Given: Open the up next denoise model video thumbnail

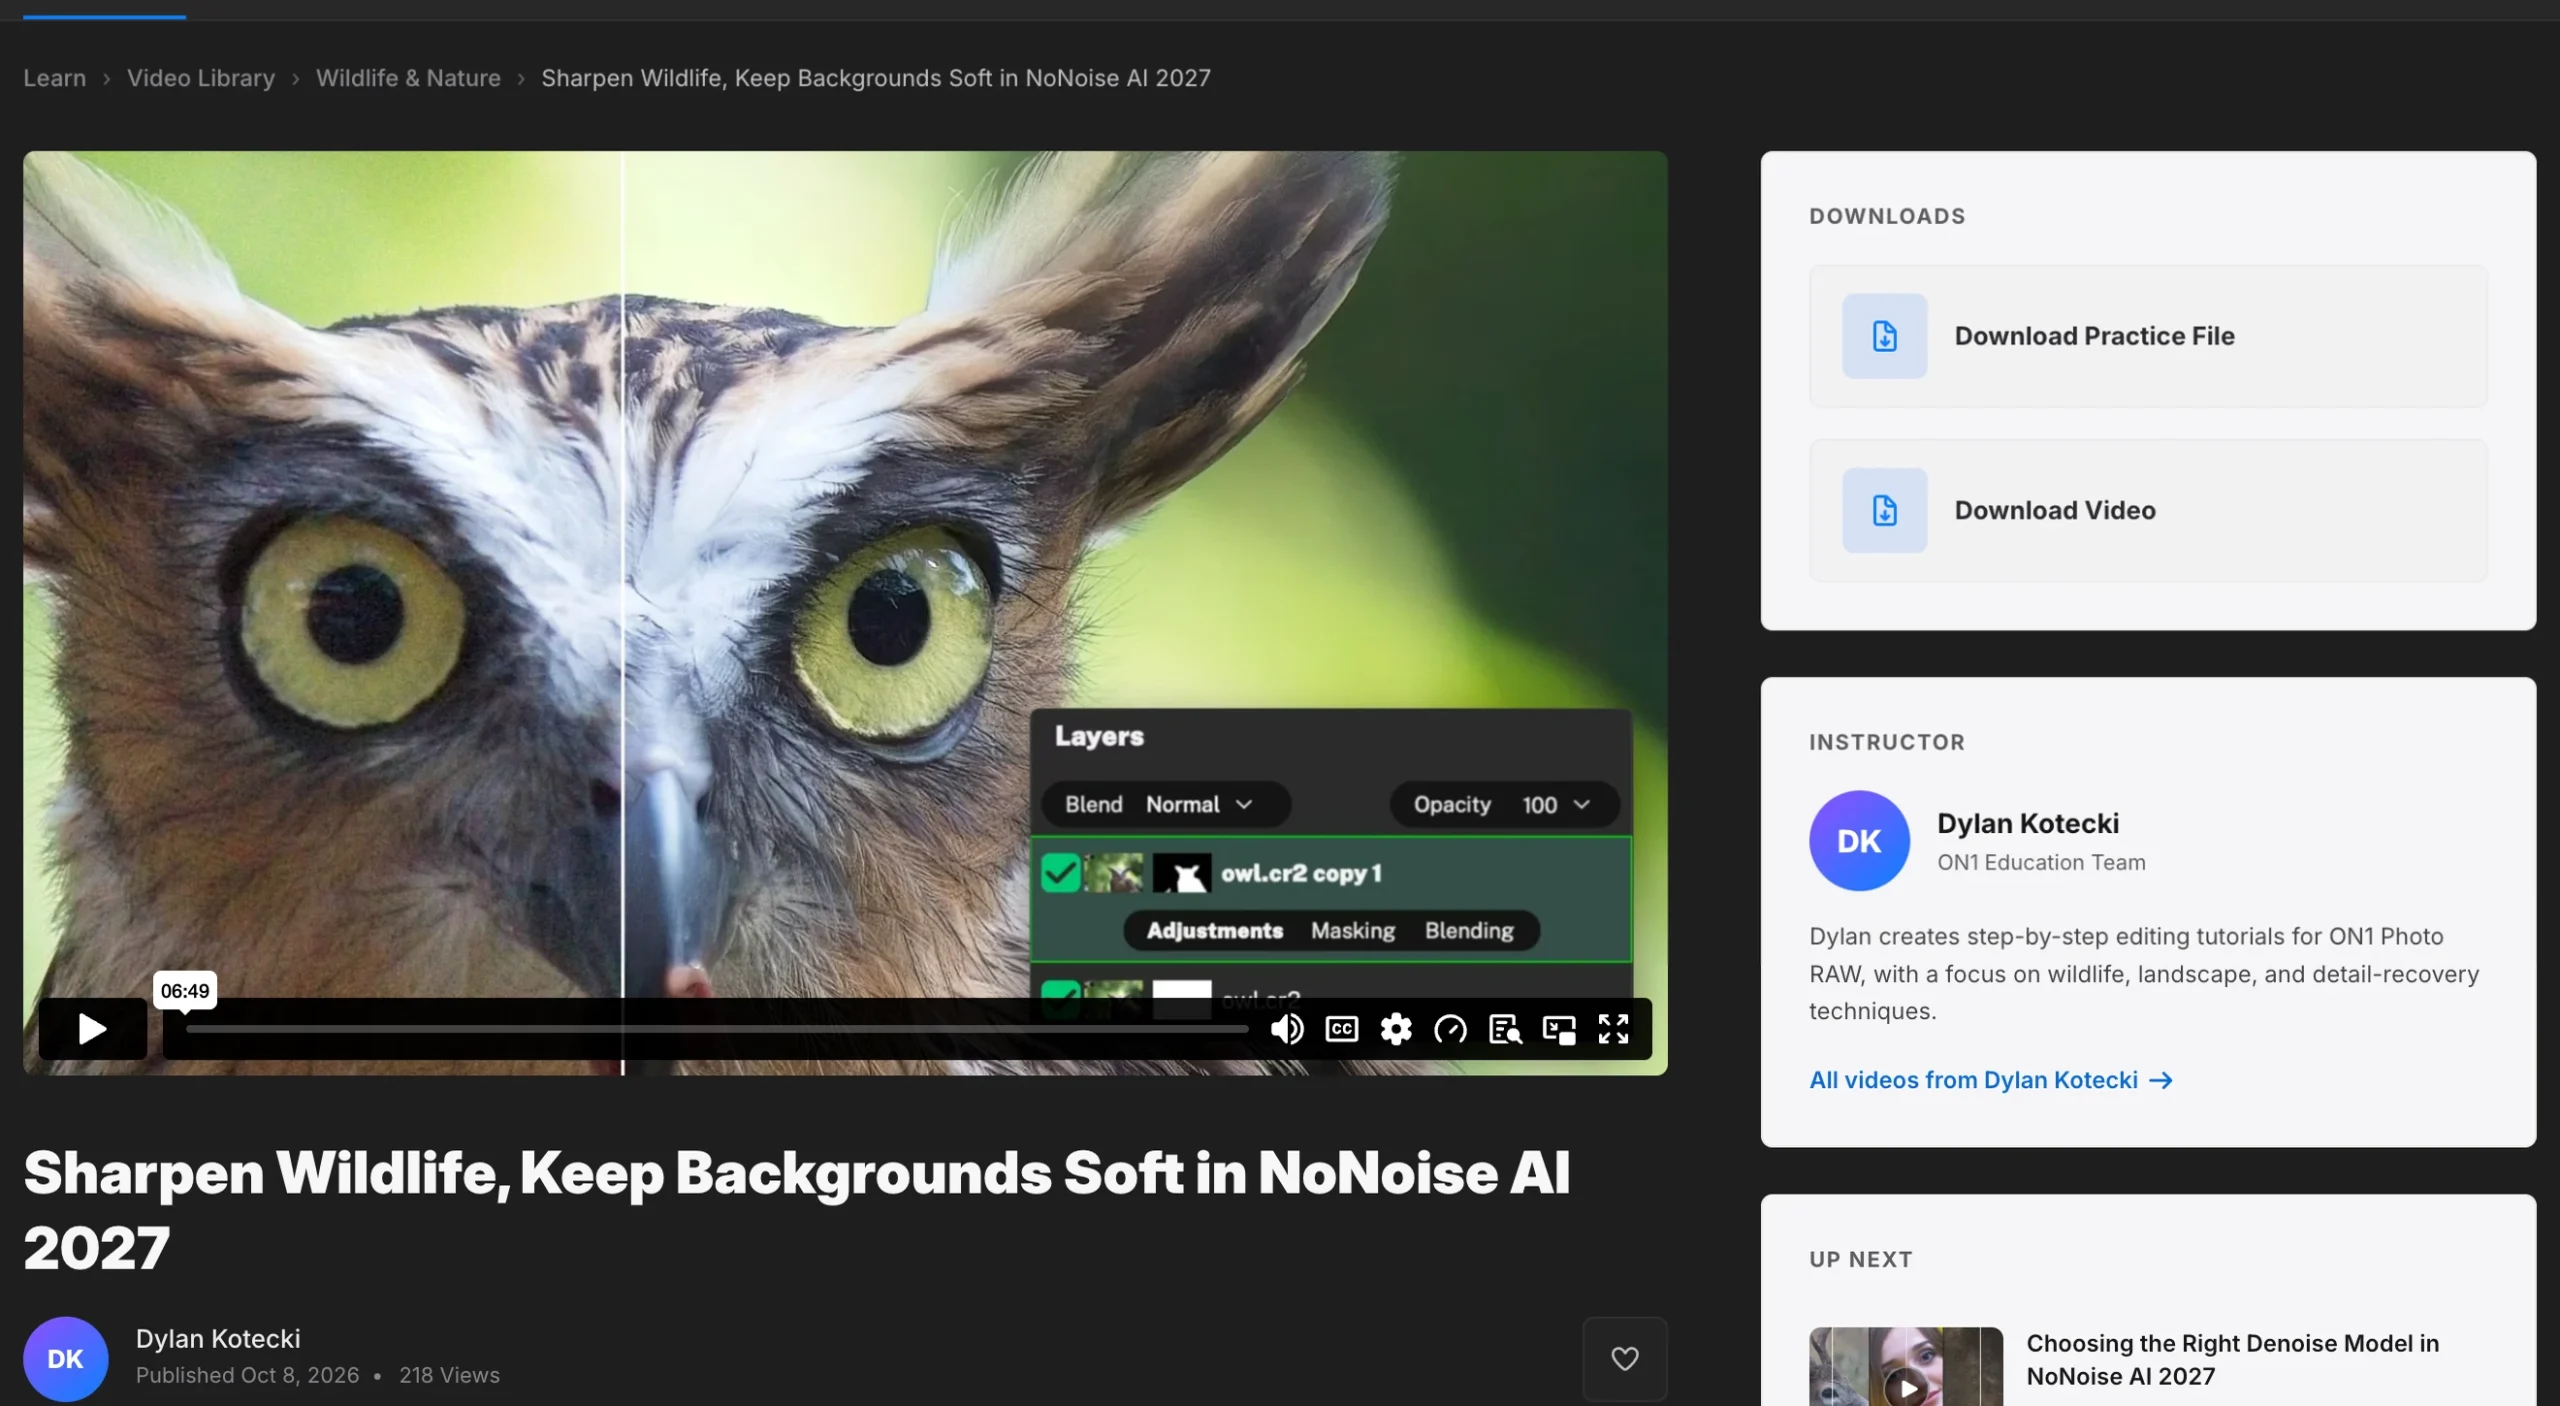Looking at the screenshot, I should (x=1906, y=1366).
